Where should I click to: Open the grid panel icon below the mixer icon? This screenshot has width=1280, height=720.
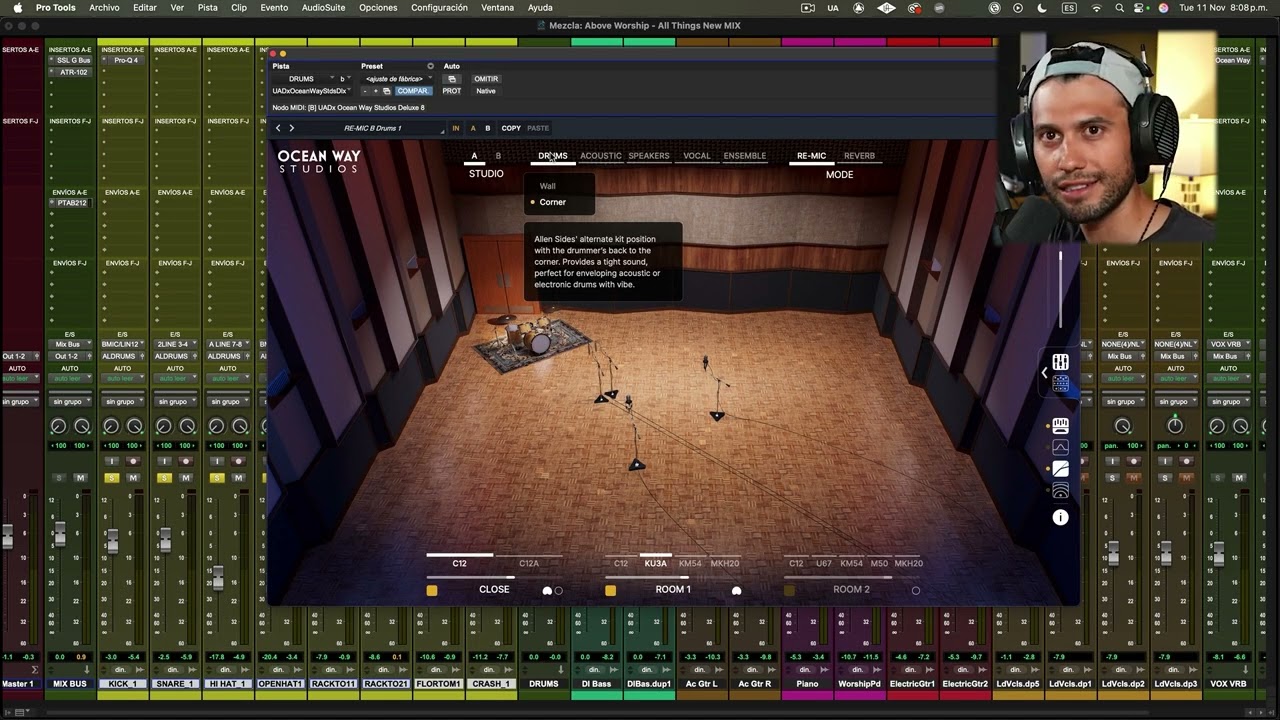(1060, 383)
